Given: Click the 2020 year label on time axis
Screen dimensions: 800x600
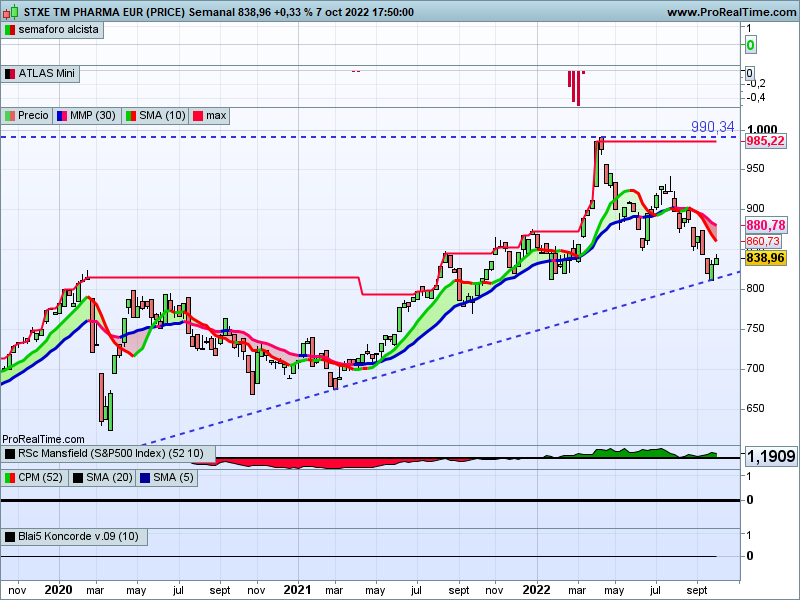Looking at the screenshot, I should click(58, 590).
